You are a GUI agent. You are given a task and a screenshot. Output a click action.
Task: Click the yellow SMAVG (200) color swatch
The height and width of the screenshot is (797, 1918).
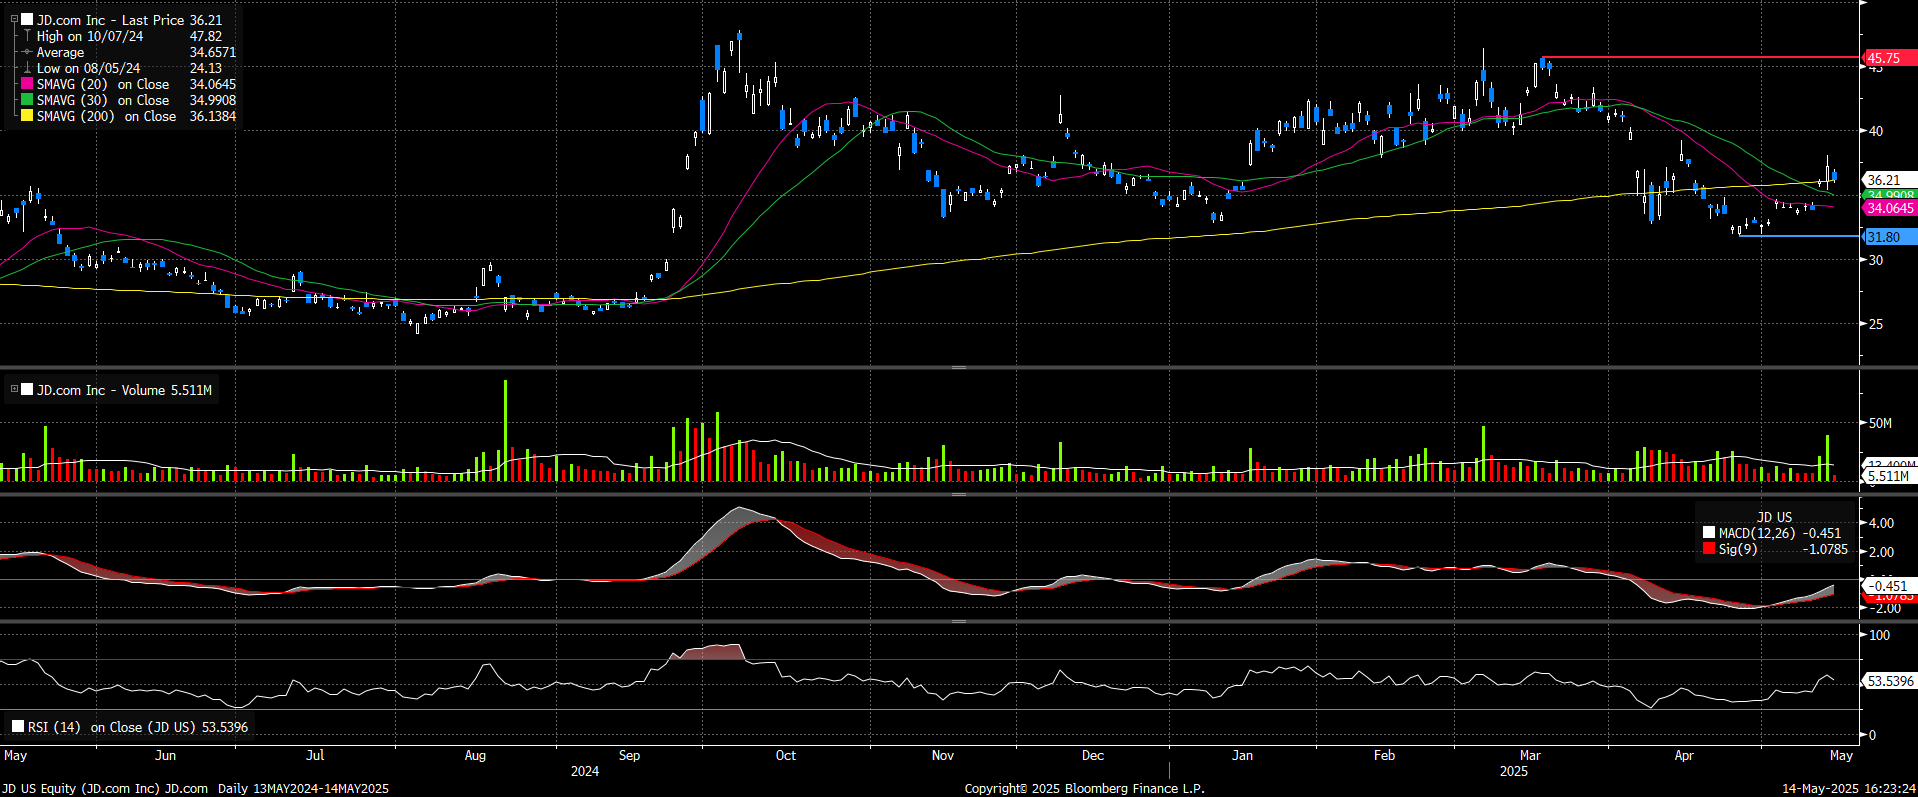27,116
